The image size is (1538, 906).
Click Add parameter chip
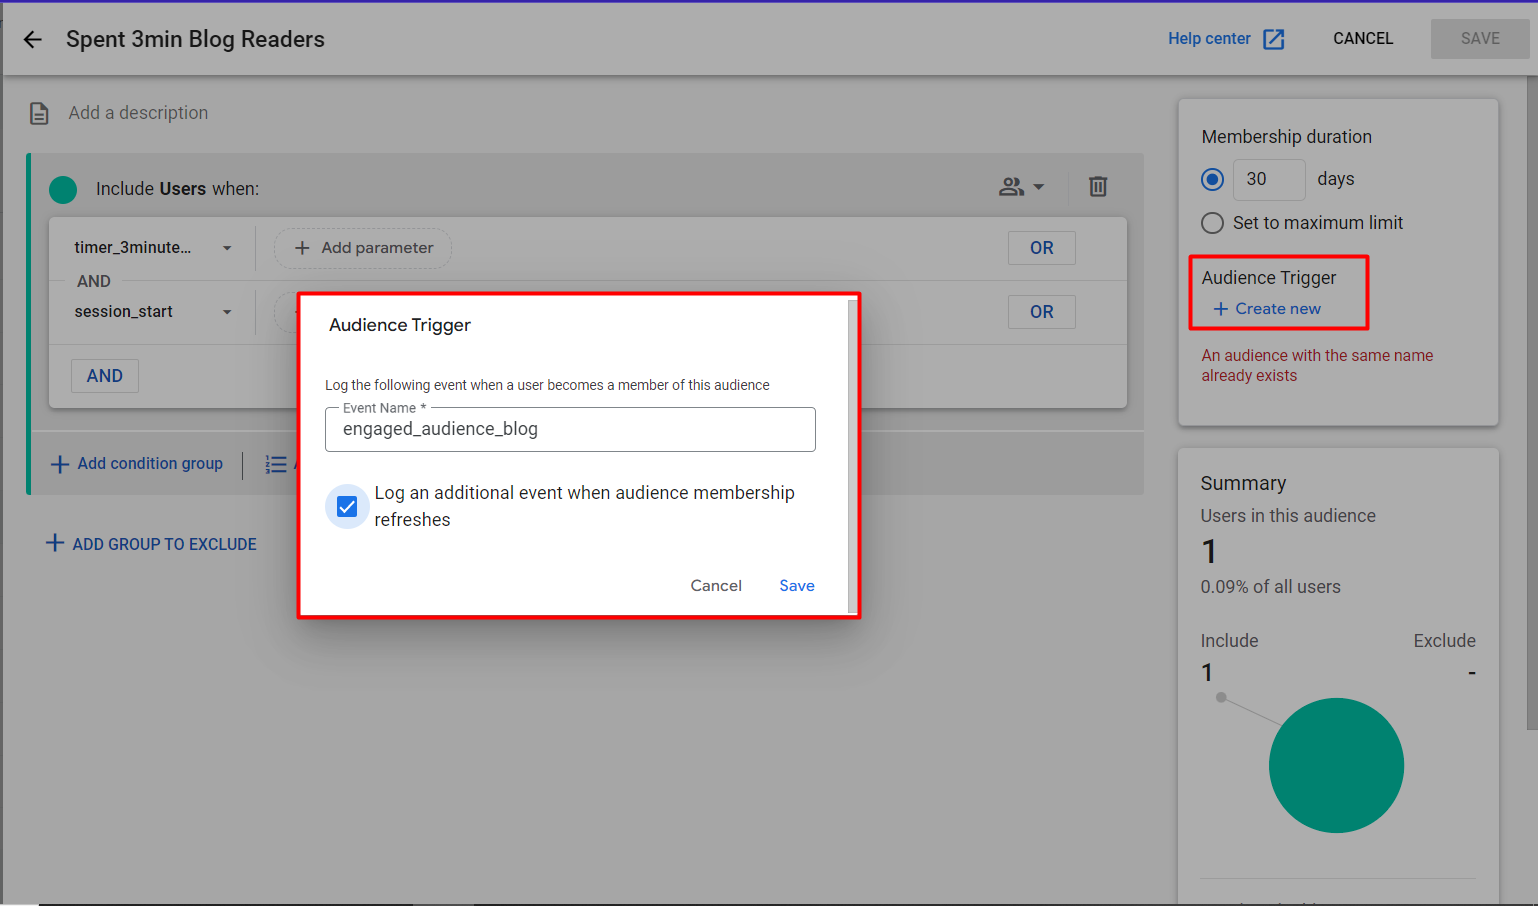[x=363, y=248]
